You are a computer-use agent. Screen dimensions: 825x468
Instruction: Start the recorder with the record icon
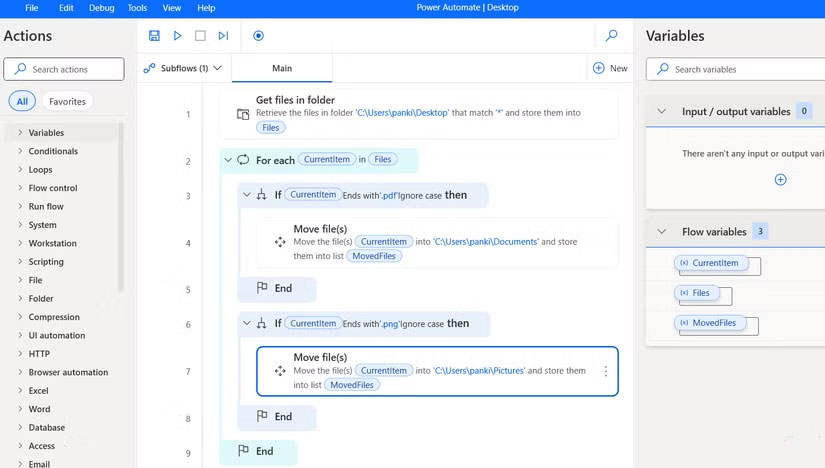[x=258, y=36]
